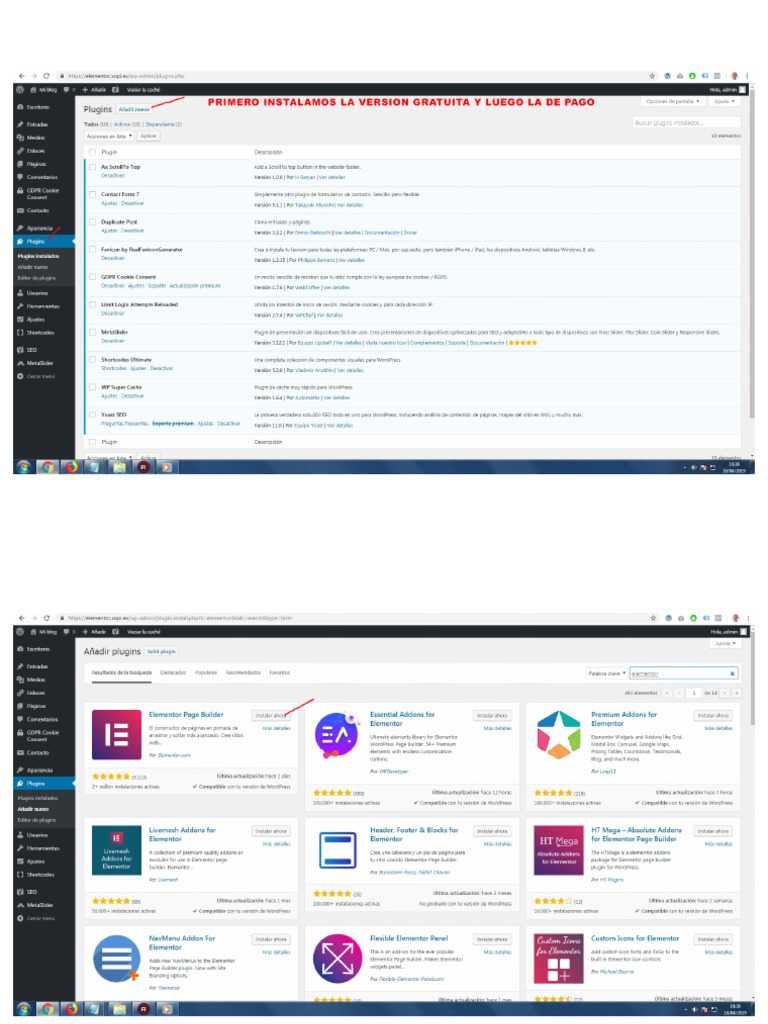Click Ajustes icon in Añadir plugins page sidebar
This screenshot has width=768, height=1024.
coord(20,861)
